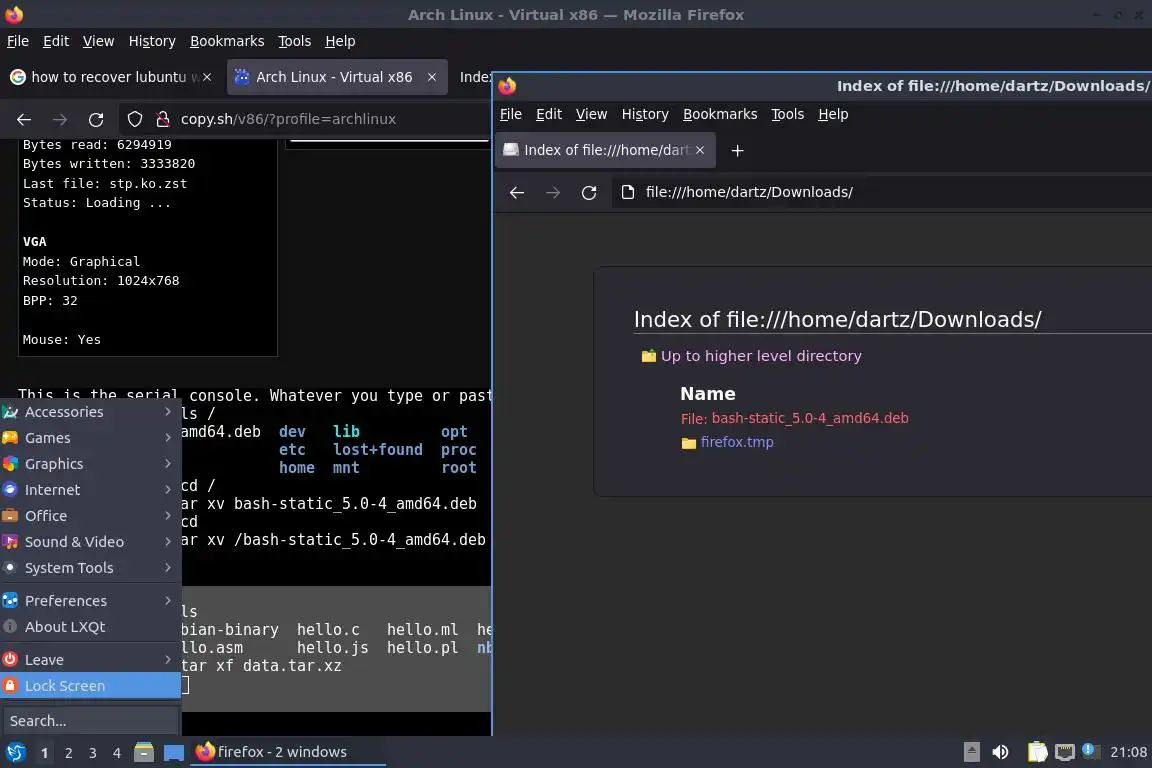Screen dimensions: 1152x768
Task: Open File menu in Downloads index window
Action: pos(511,114)
